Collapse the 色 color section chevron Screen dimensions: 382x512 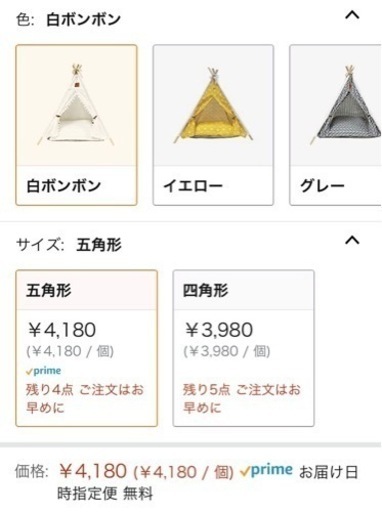(352, 15)
